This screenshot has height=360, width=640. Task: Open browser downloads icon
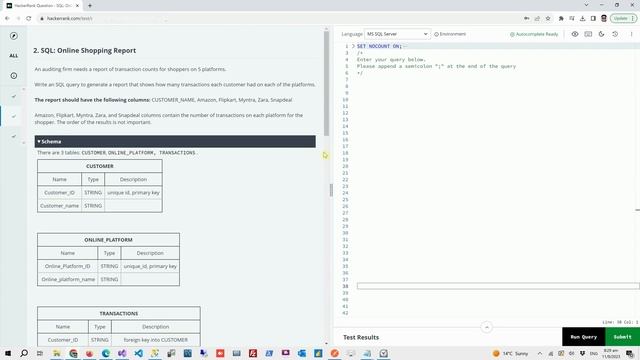(582, 18)
